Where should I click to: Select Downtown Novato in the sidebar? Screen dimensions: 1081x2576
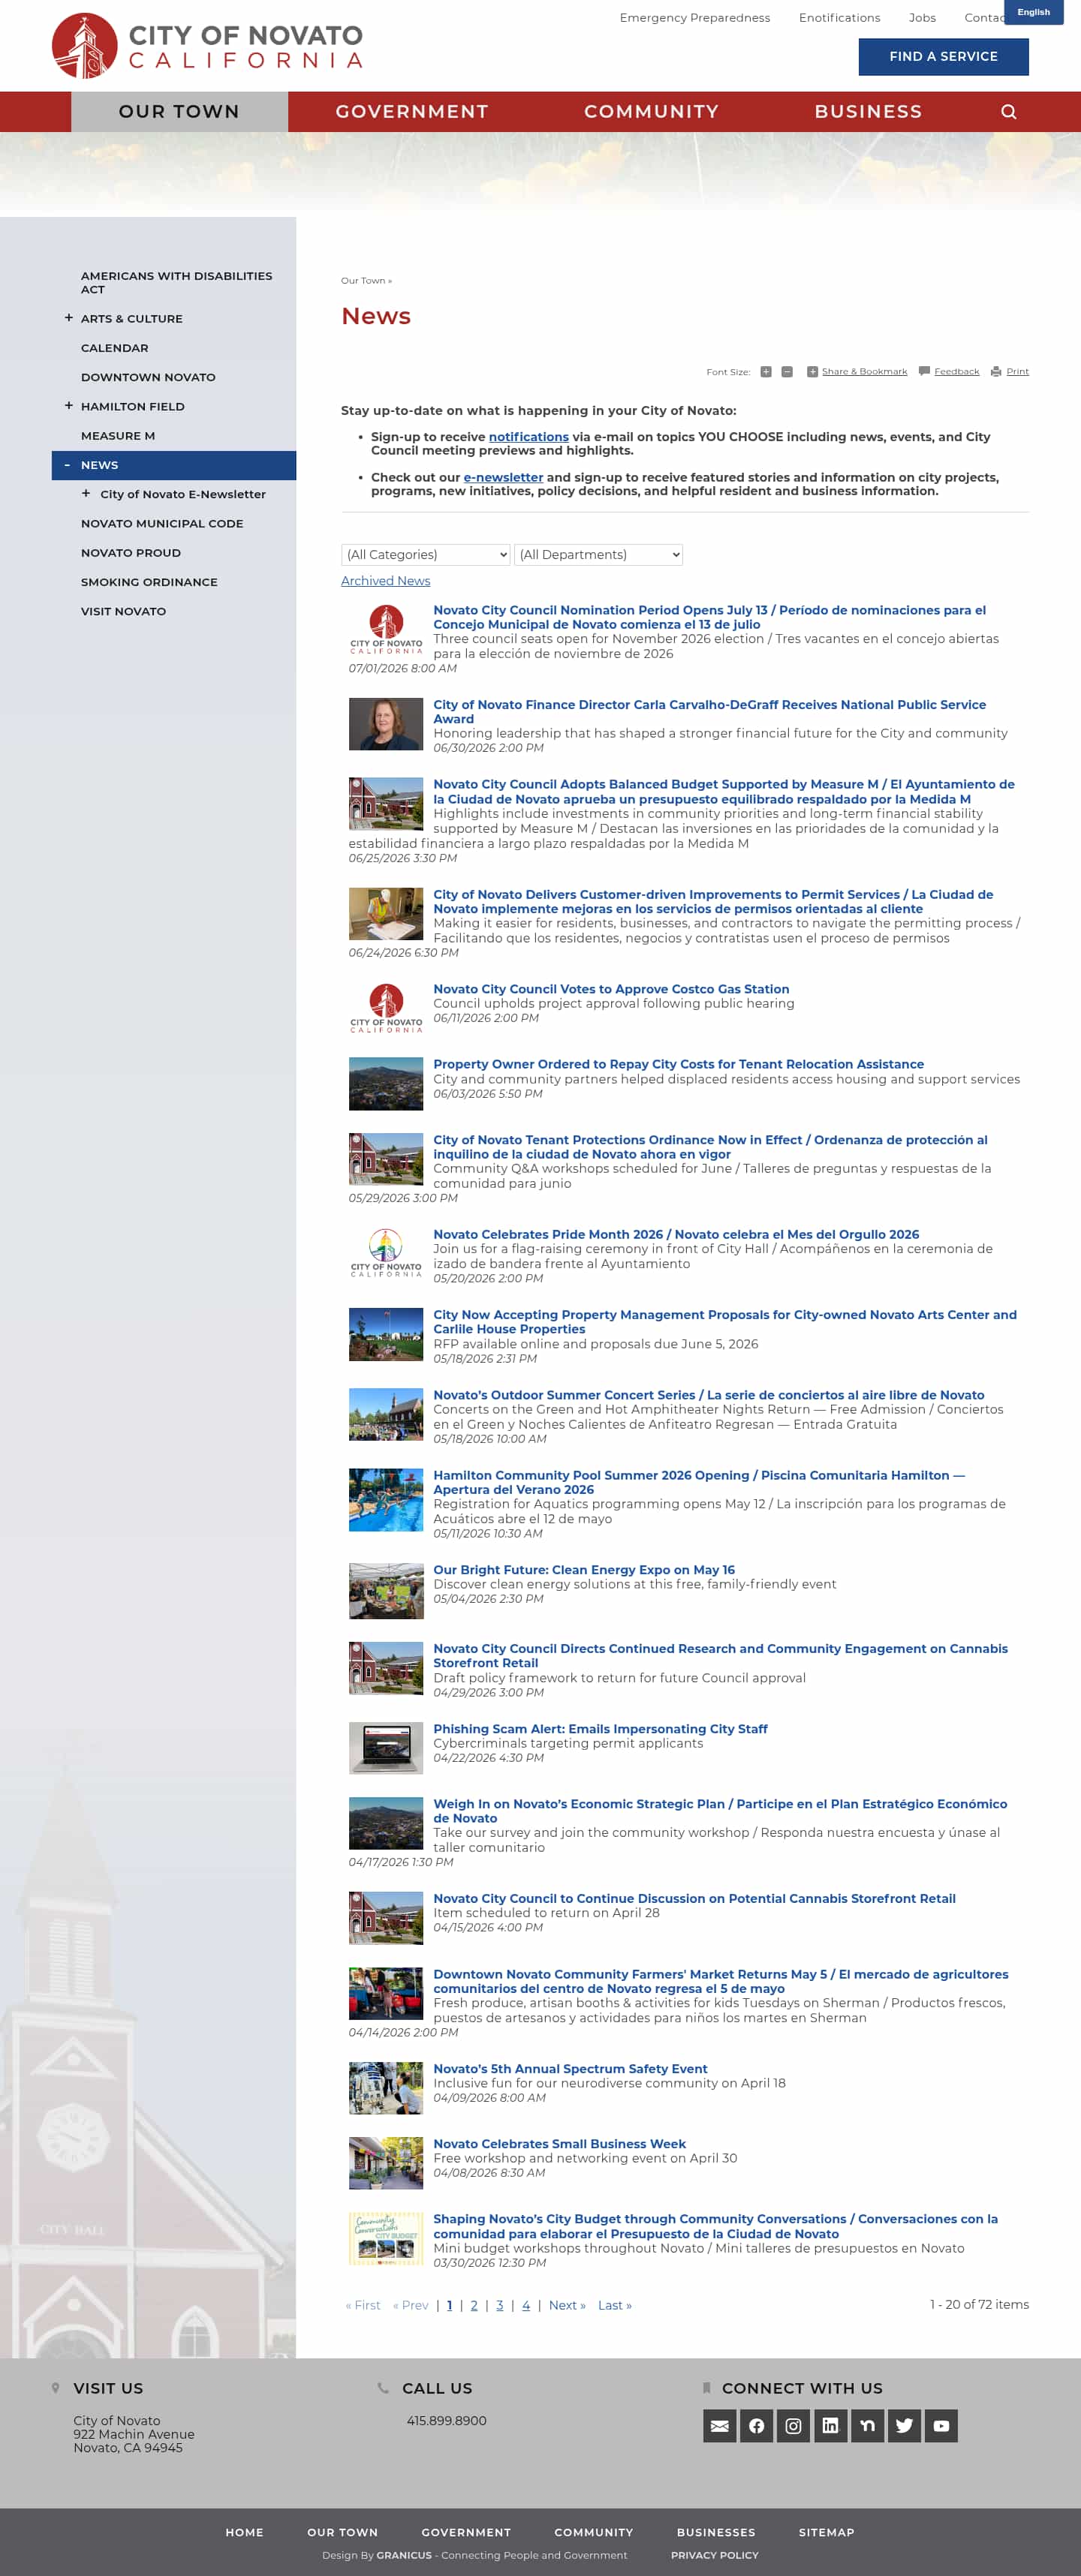[x=148, y=377]
